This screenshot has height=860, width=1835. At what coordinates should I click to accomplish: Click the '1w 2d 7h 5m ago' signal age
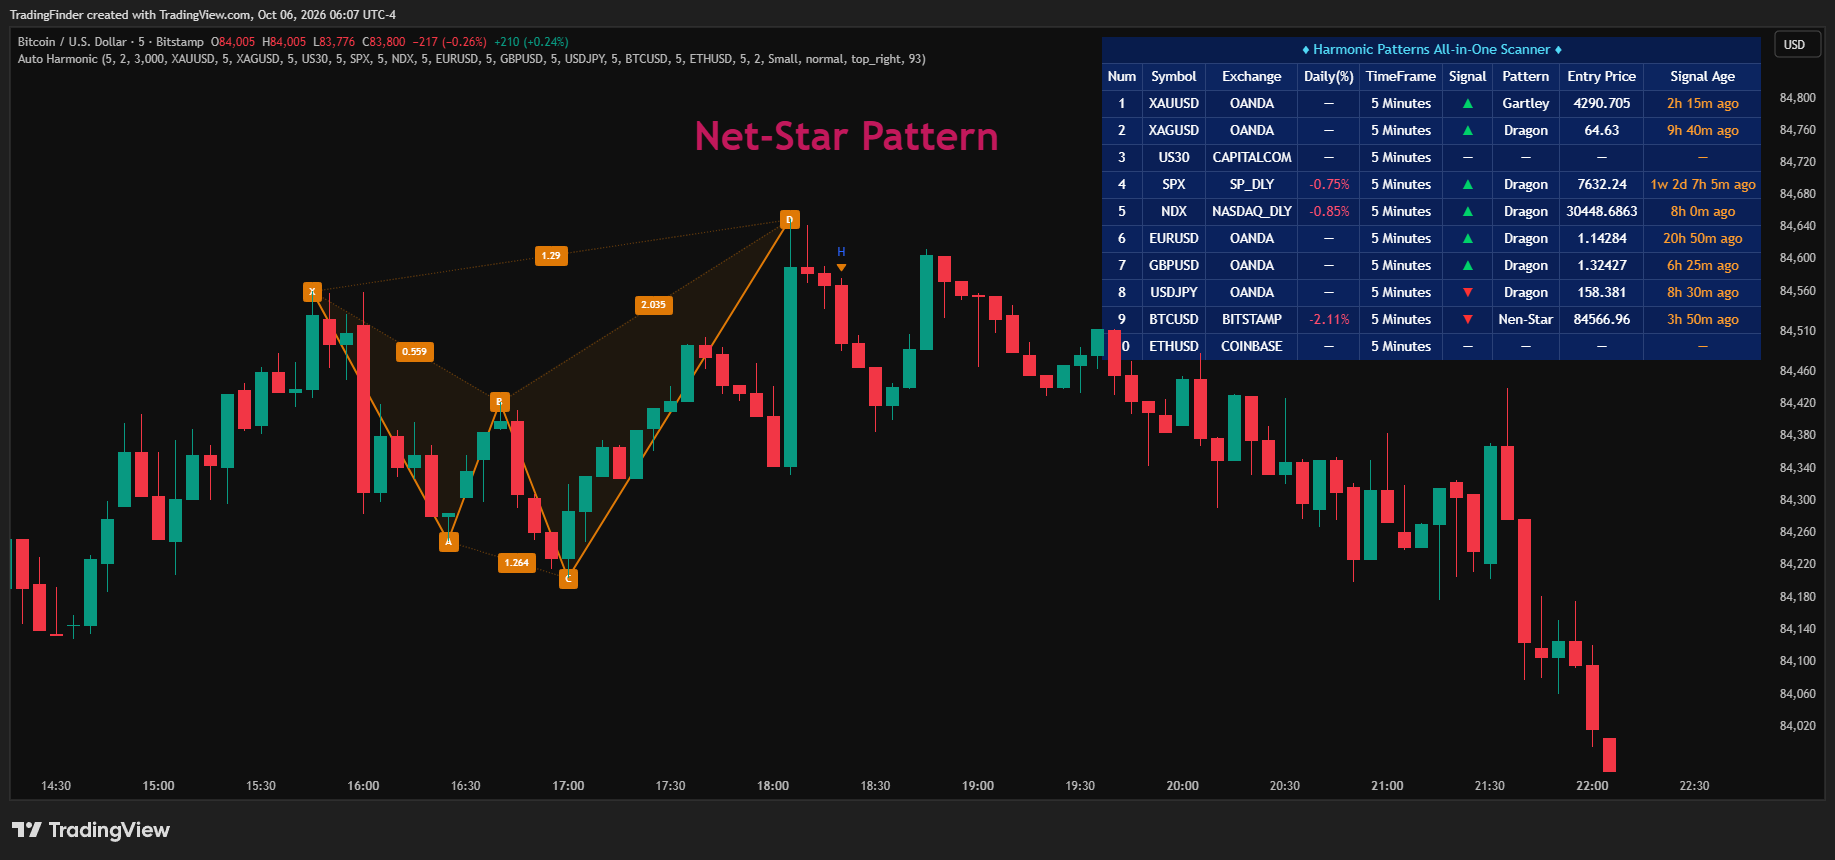pyautogui.click(x=1702, y=185)
